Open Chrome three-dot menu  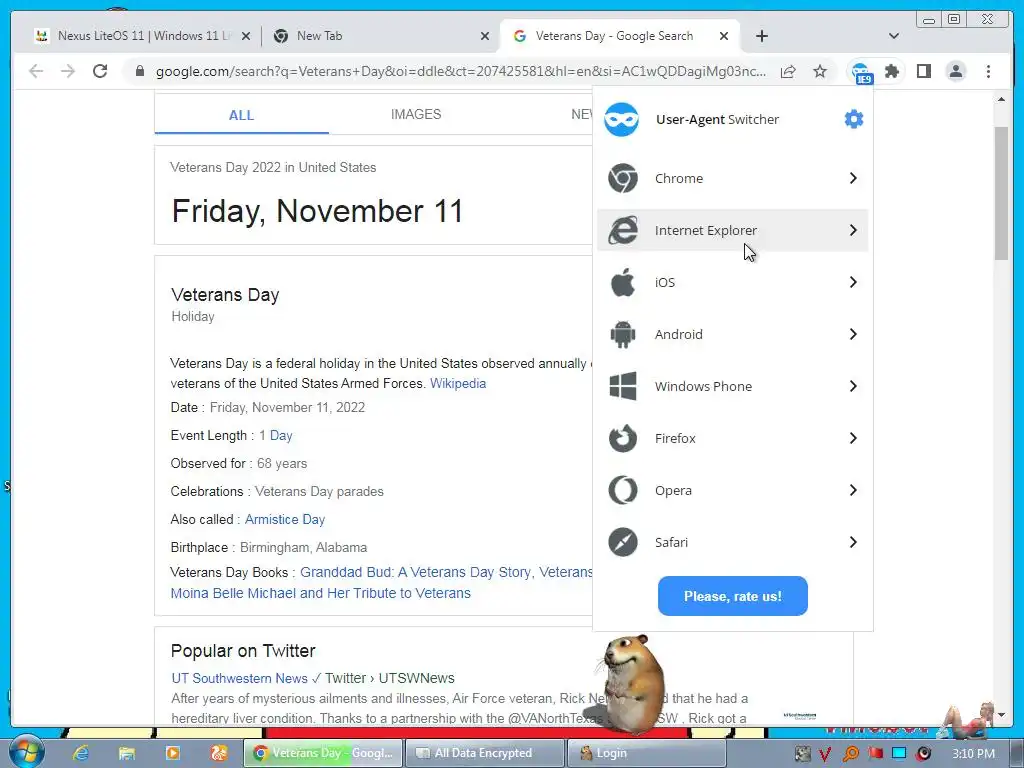coord(988,71)
